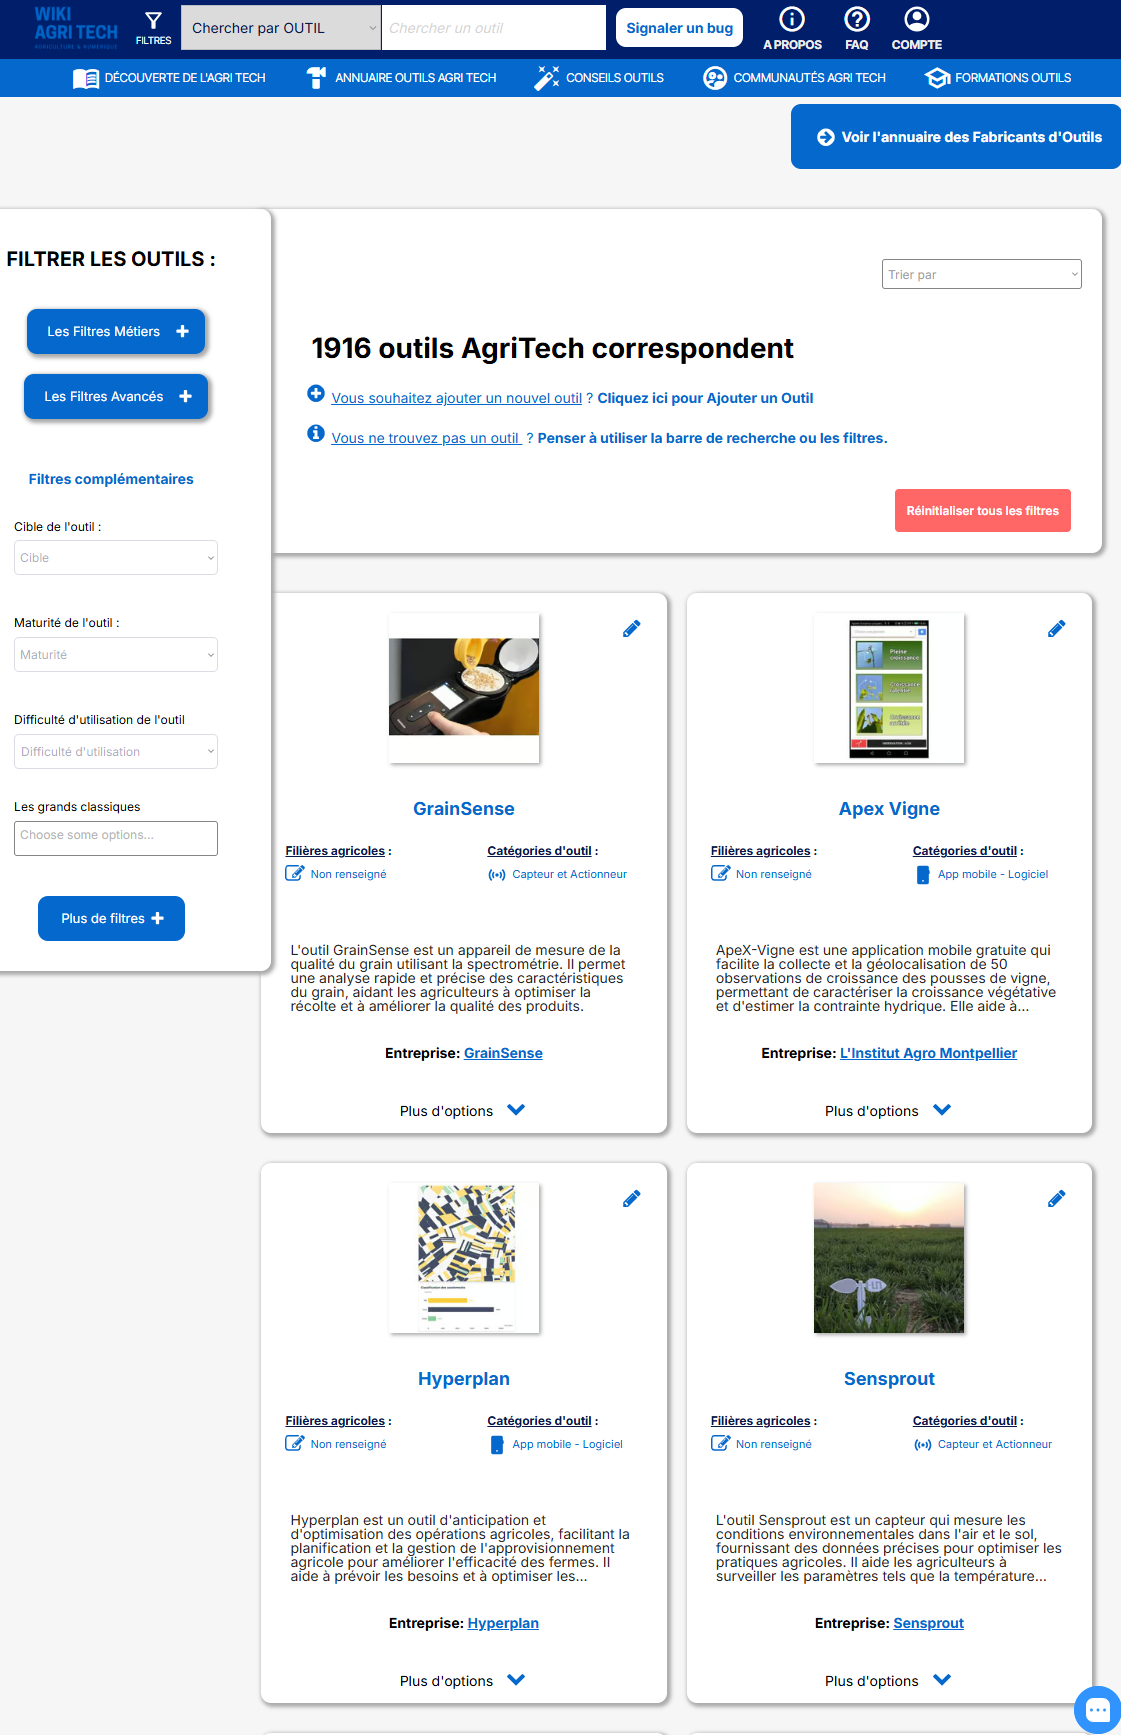Open the Trier par dropdown
This screenshot has width=1121, height=1735.
pos(981,274)
